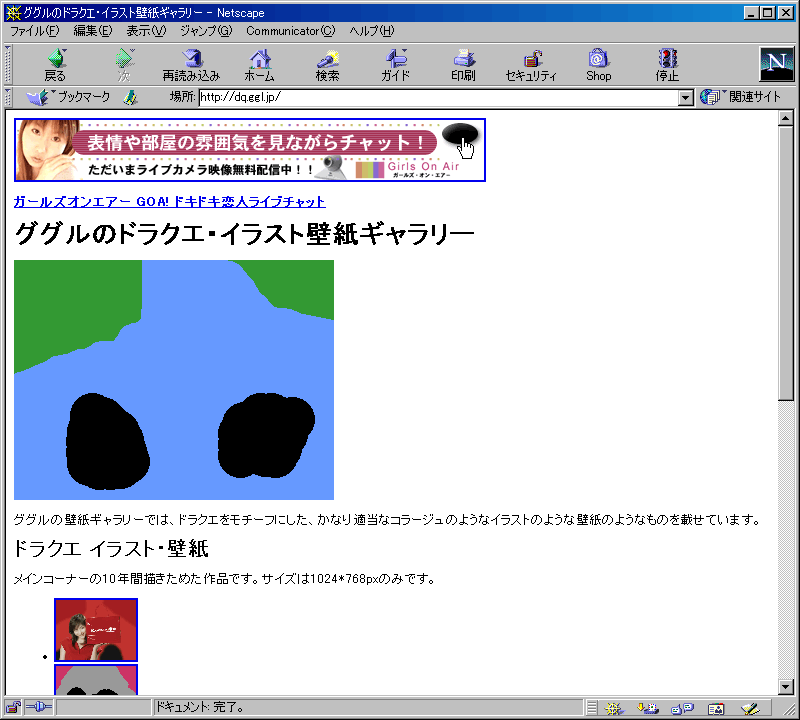This screenshot has height=720, width=800.
Task: Open the ファイル(F) menu
Action: click(35, 31)
